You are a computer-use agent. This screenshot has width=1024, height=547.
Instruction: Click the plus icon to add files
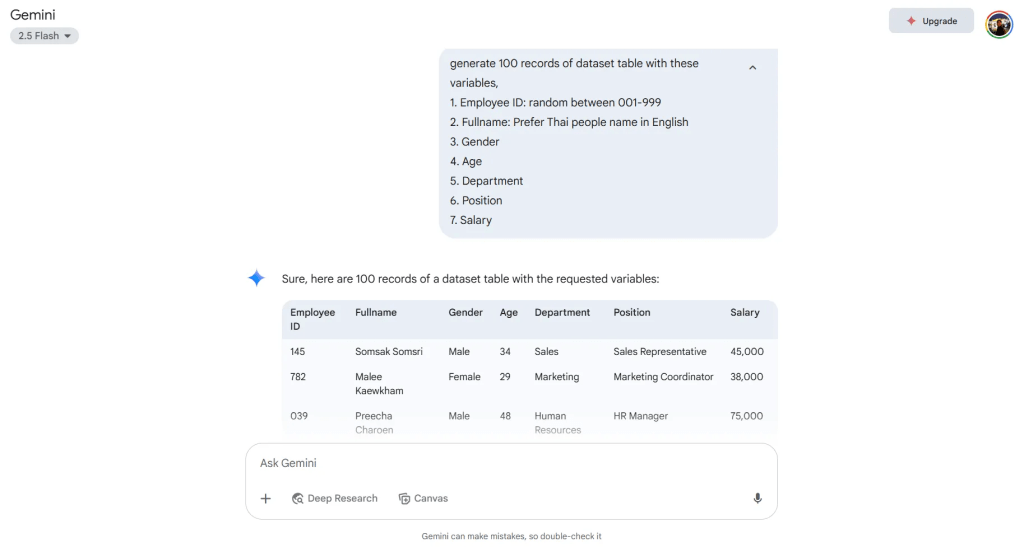click(266, 498)
